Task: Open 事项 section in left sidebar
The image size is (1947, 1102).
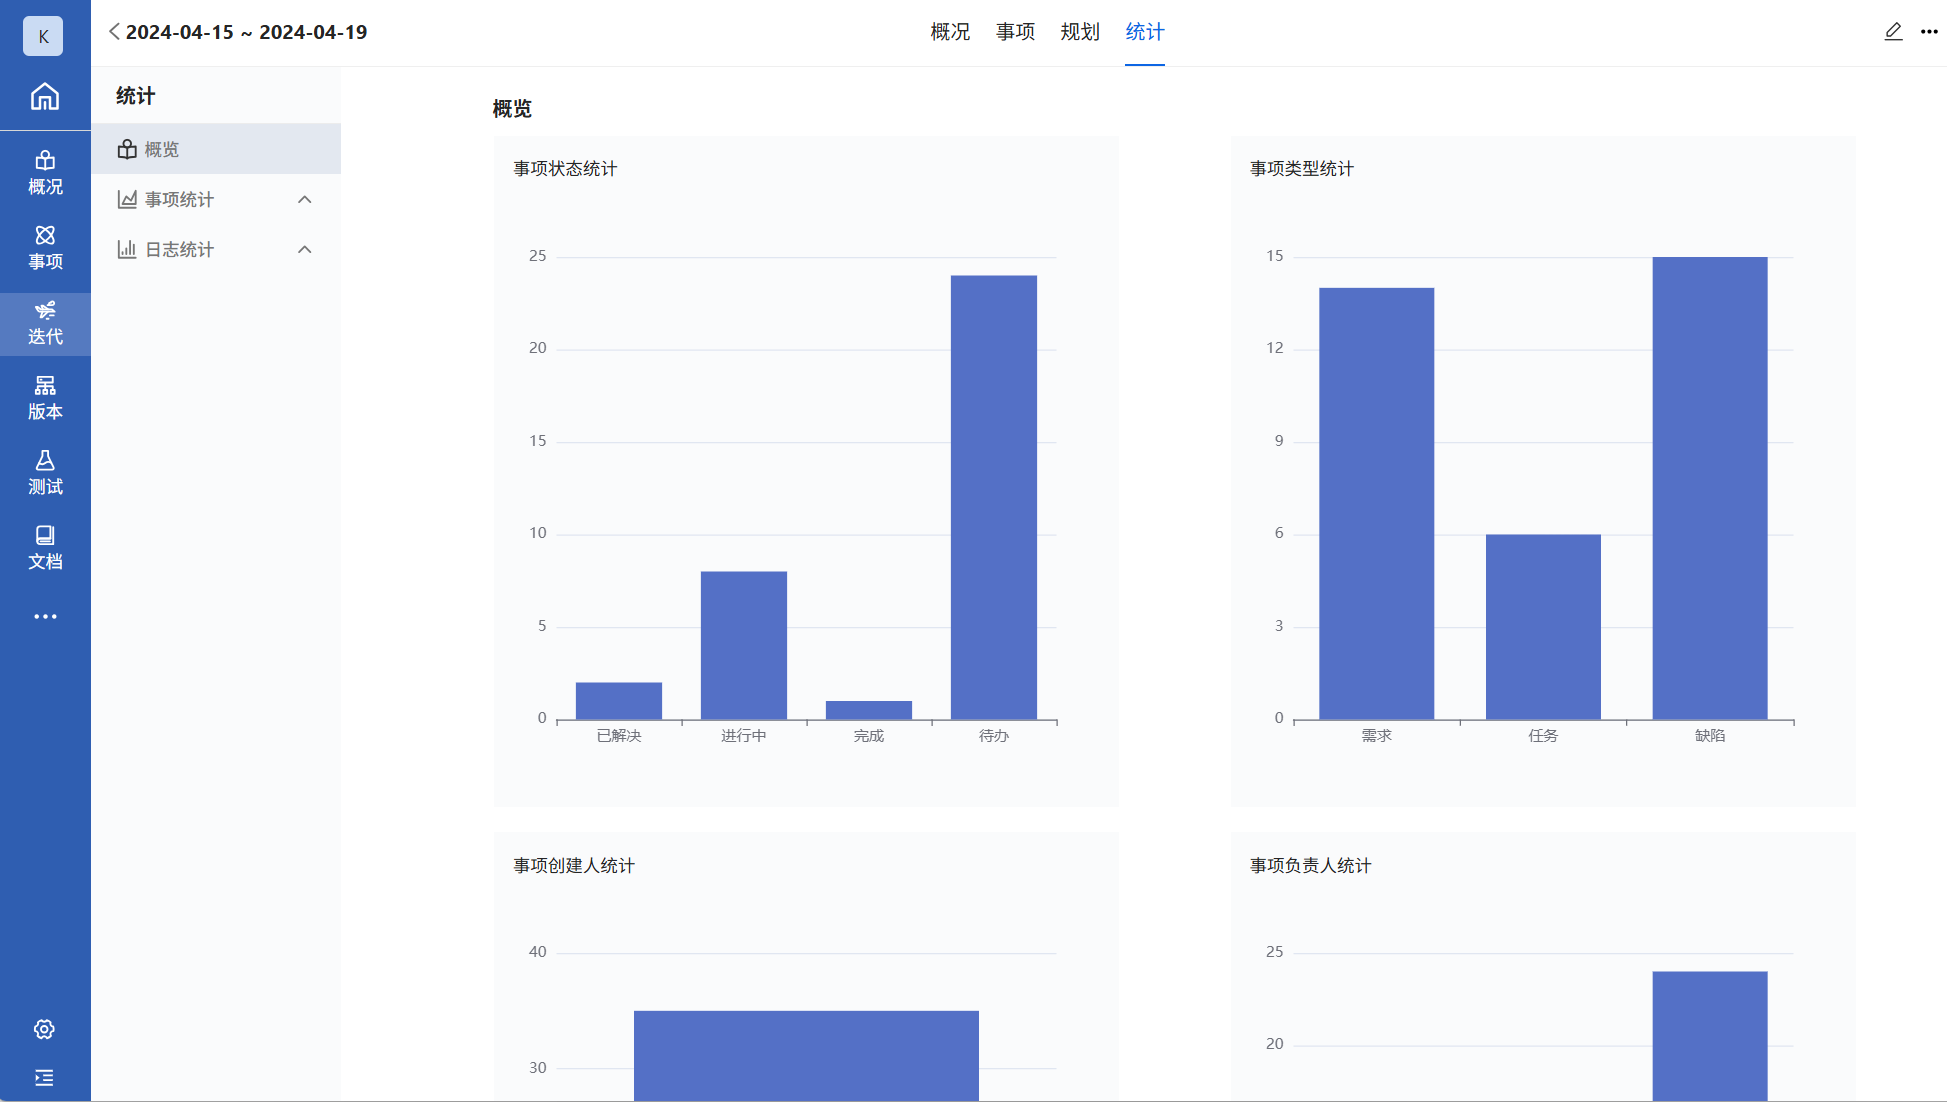Action: coord(45,248)
